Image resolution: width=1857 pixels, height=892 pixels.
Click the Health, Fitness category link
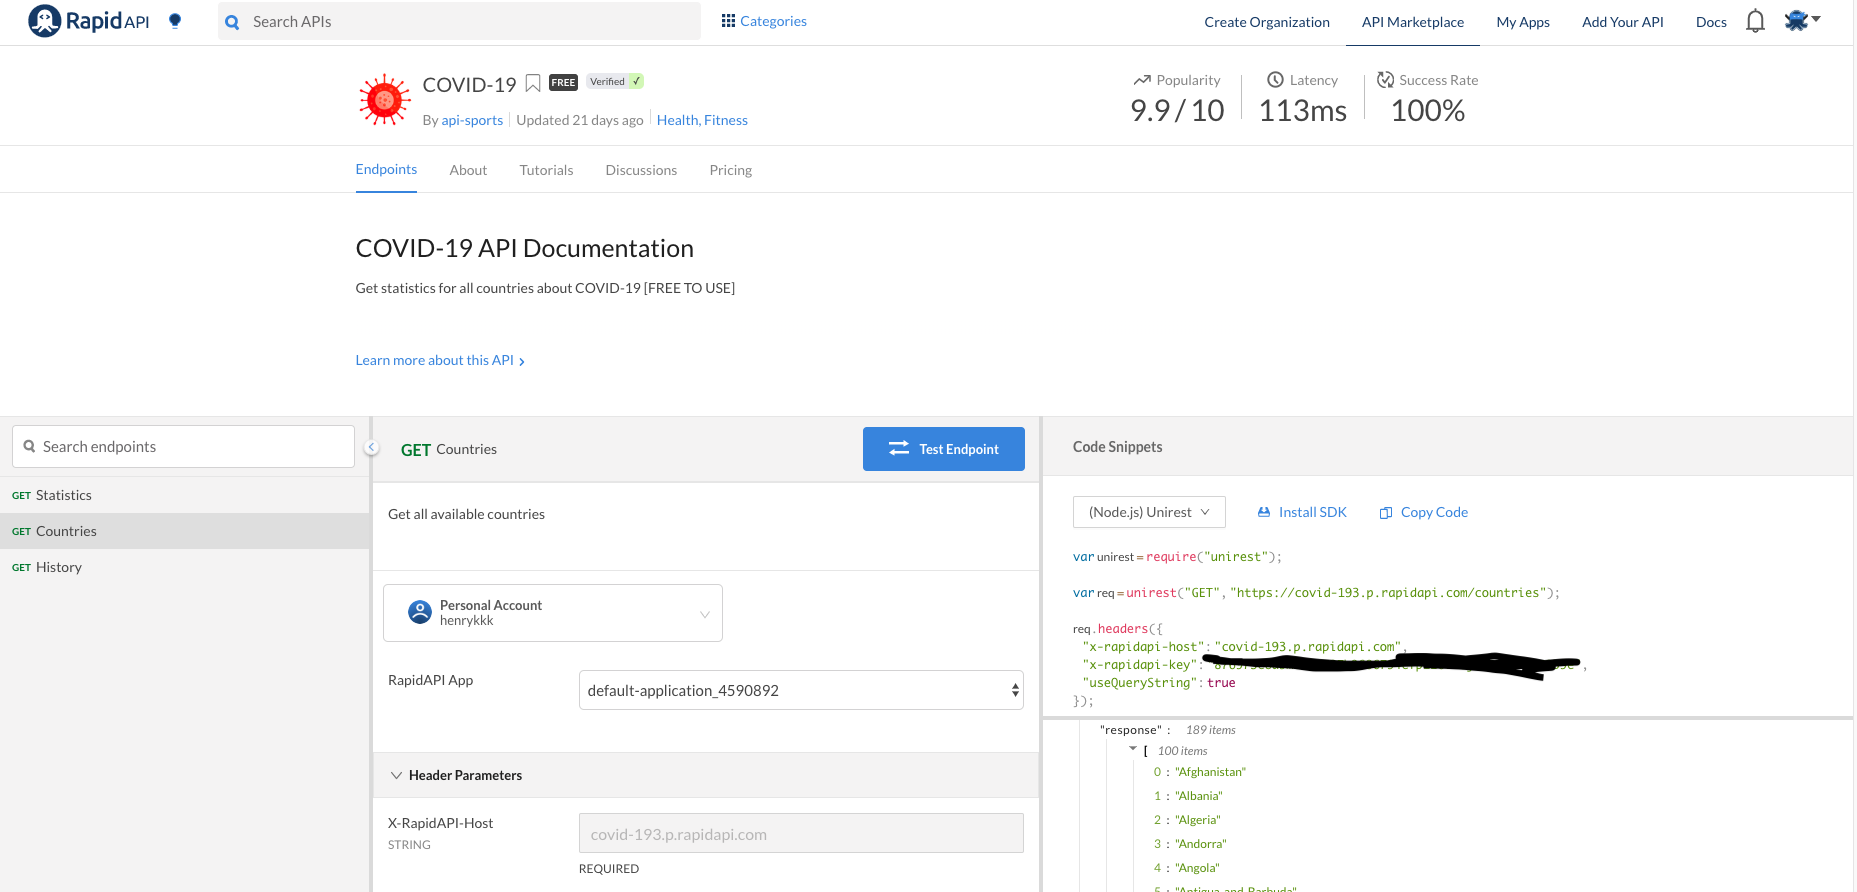tap(702, 120)
